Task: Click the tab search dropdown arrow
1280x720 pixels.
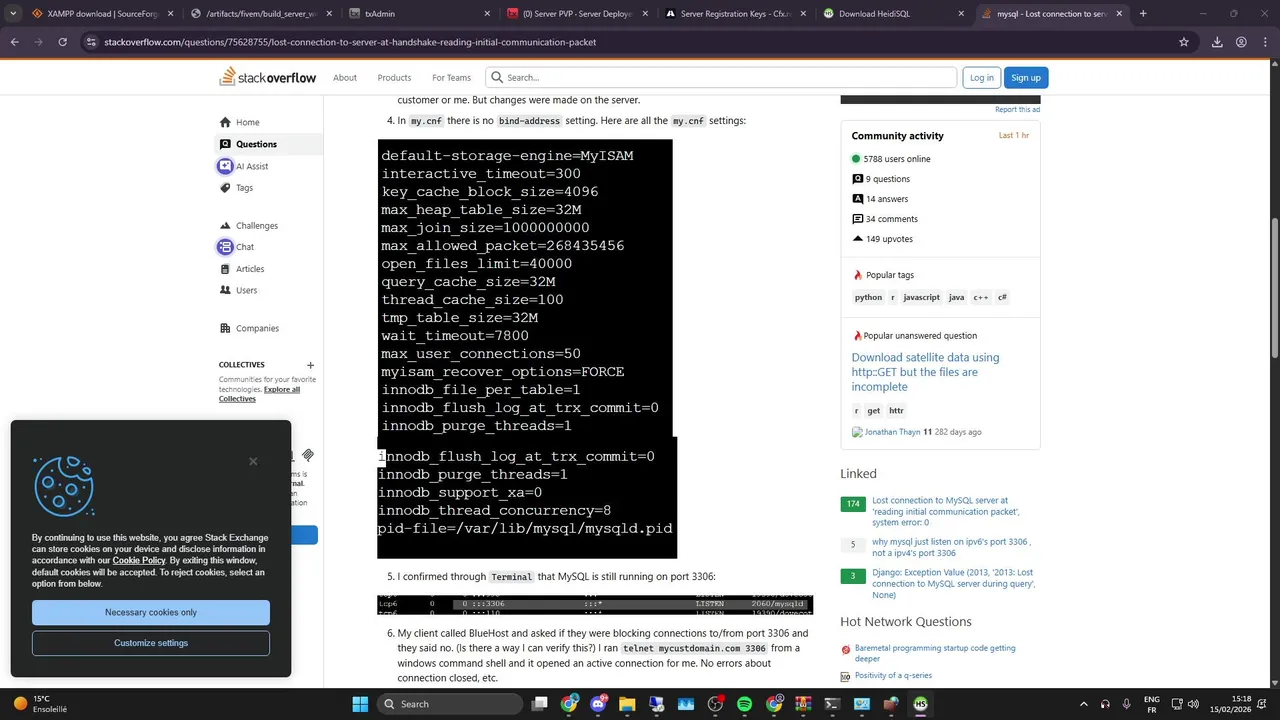Action: [13, 14]
